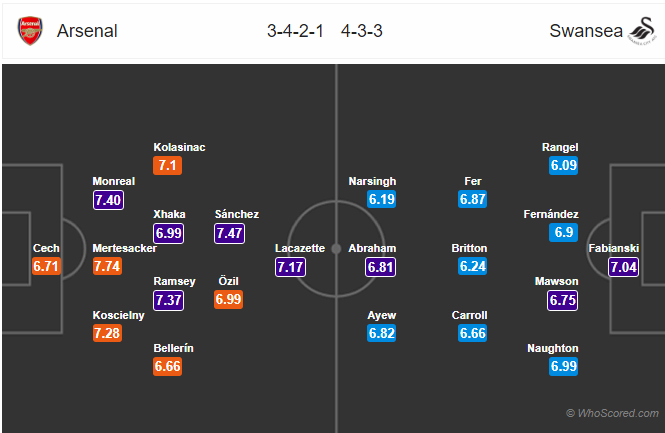Click Fabianski's 7.04 rating badge

[x=626, y=266]
